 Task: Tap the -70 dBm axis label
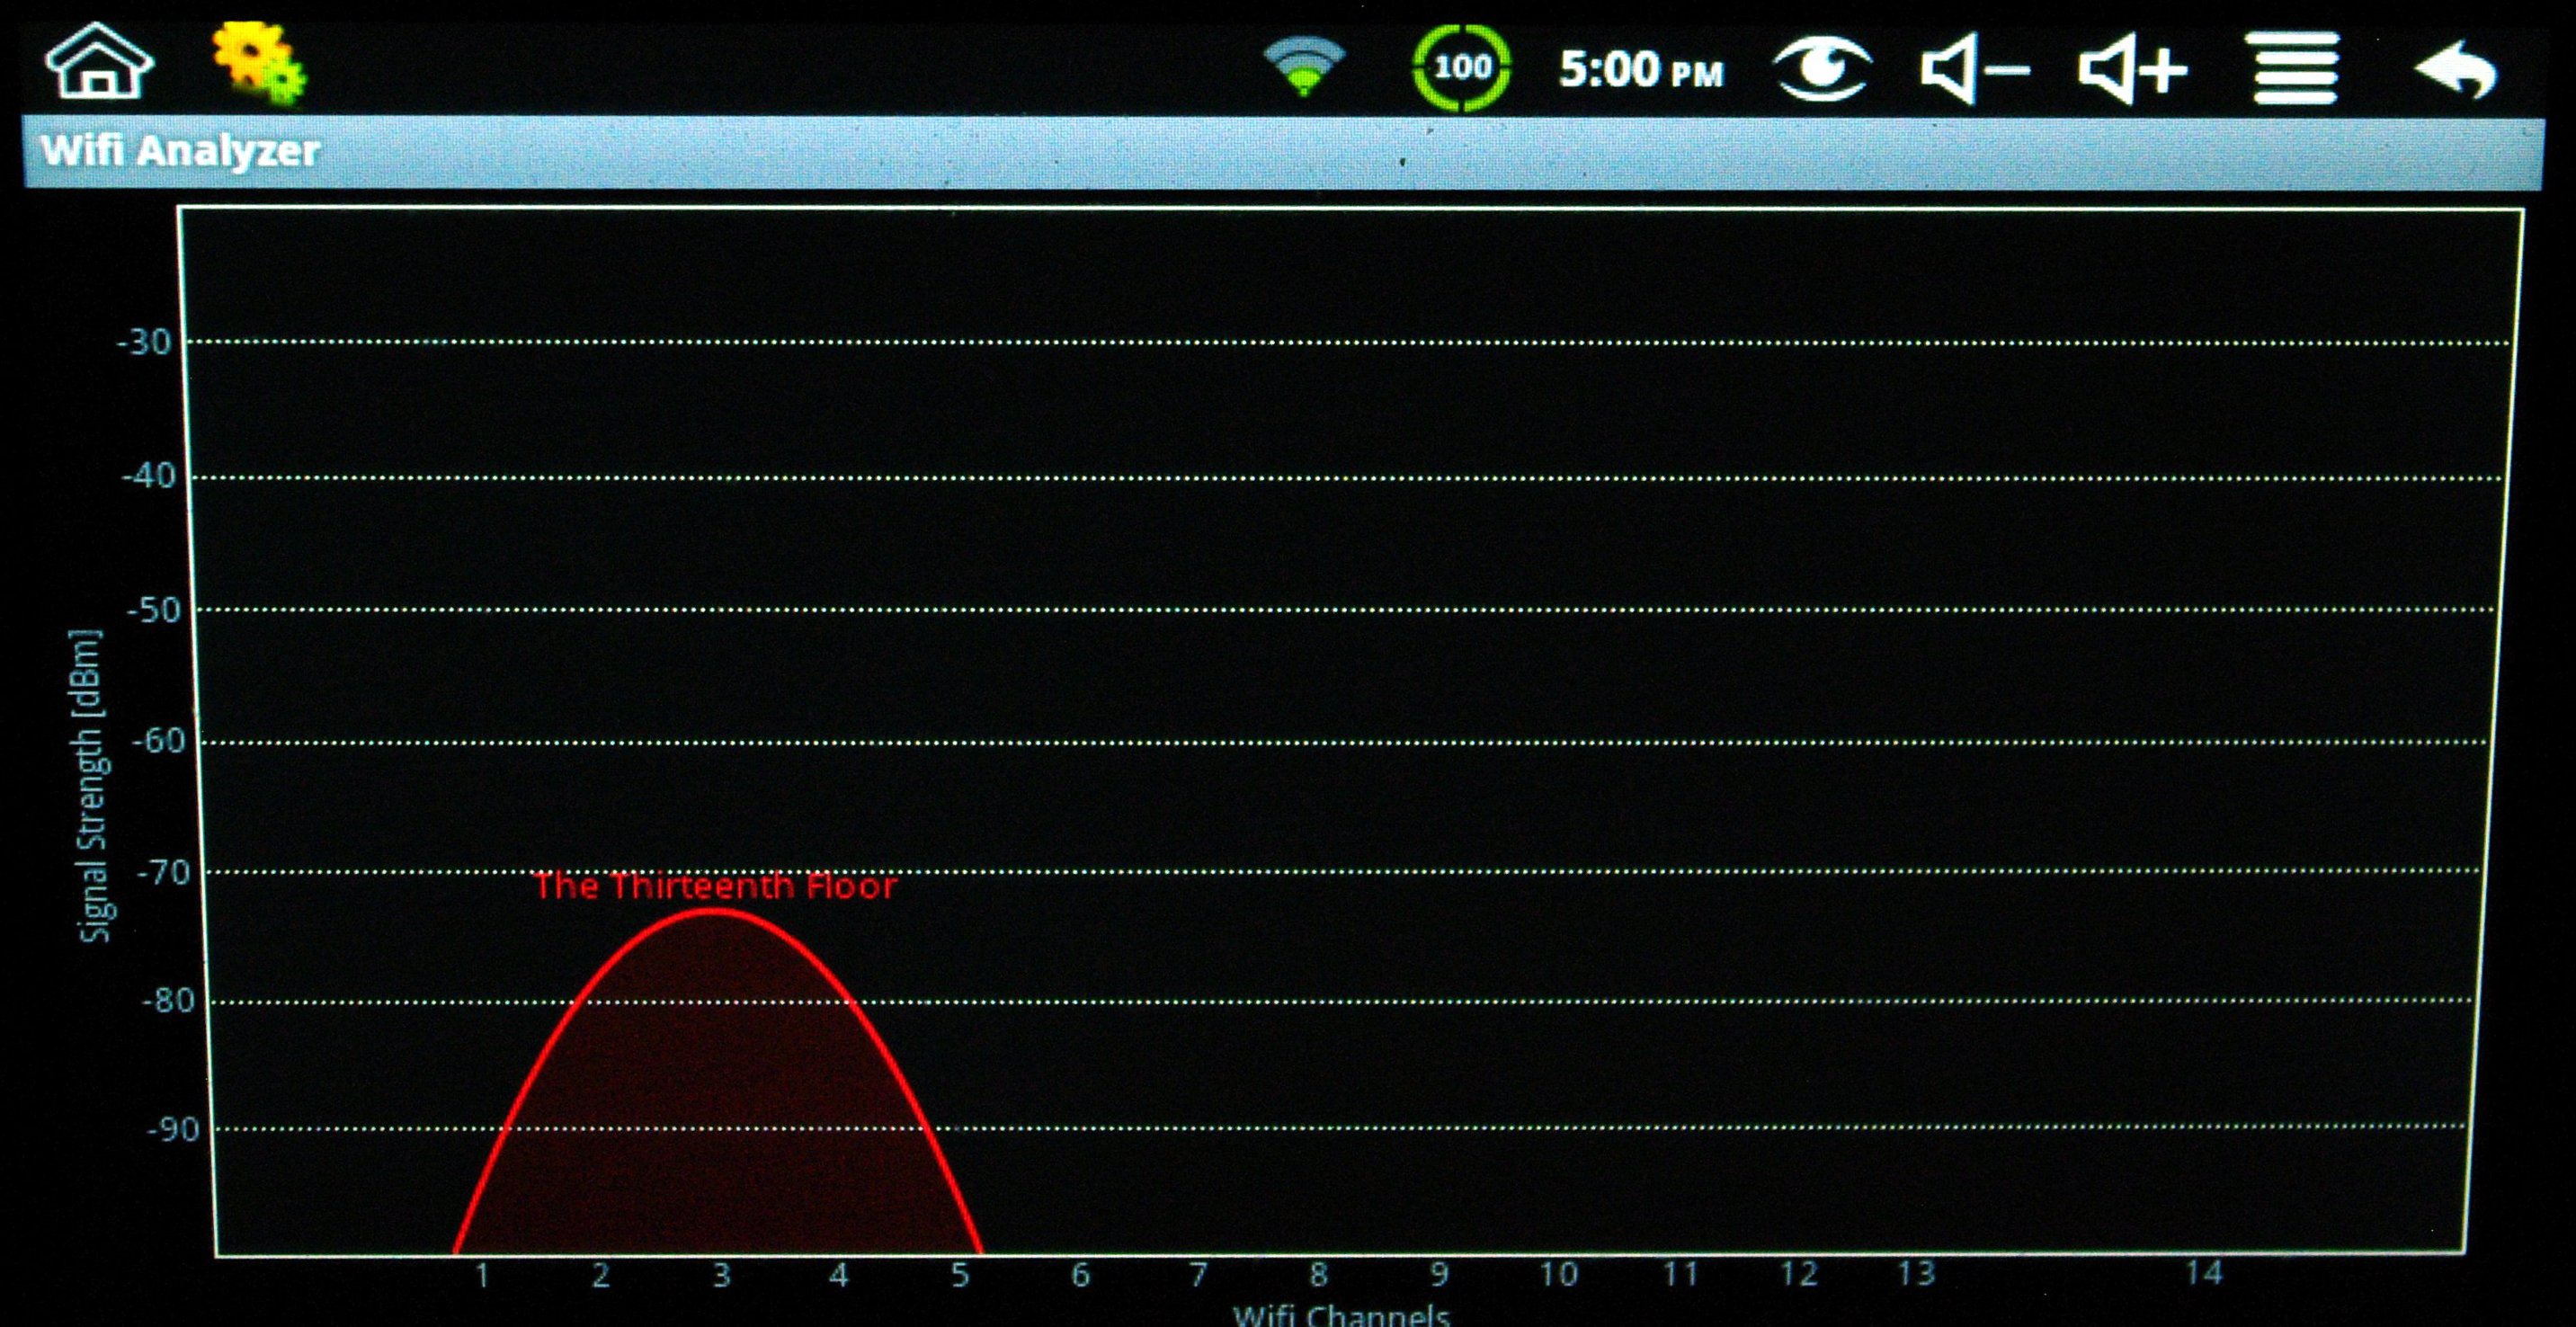[x=163, y=873]
